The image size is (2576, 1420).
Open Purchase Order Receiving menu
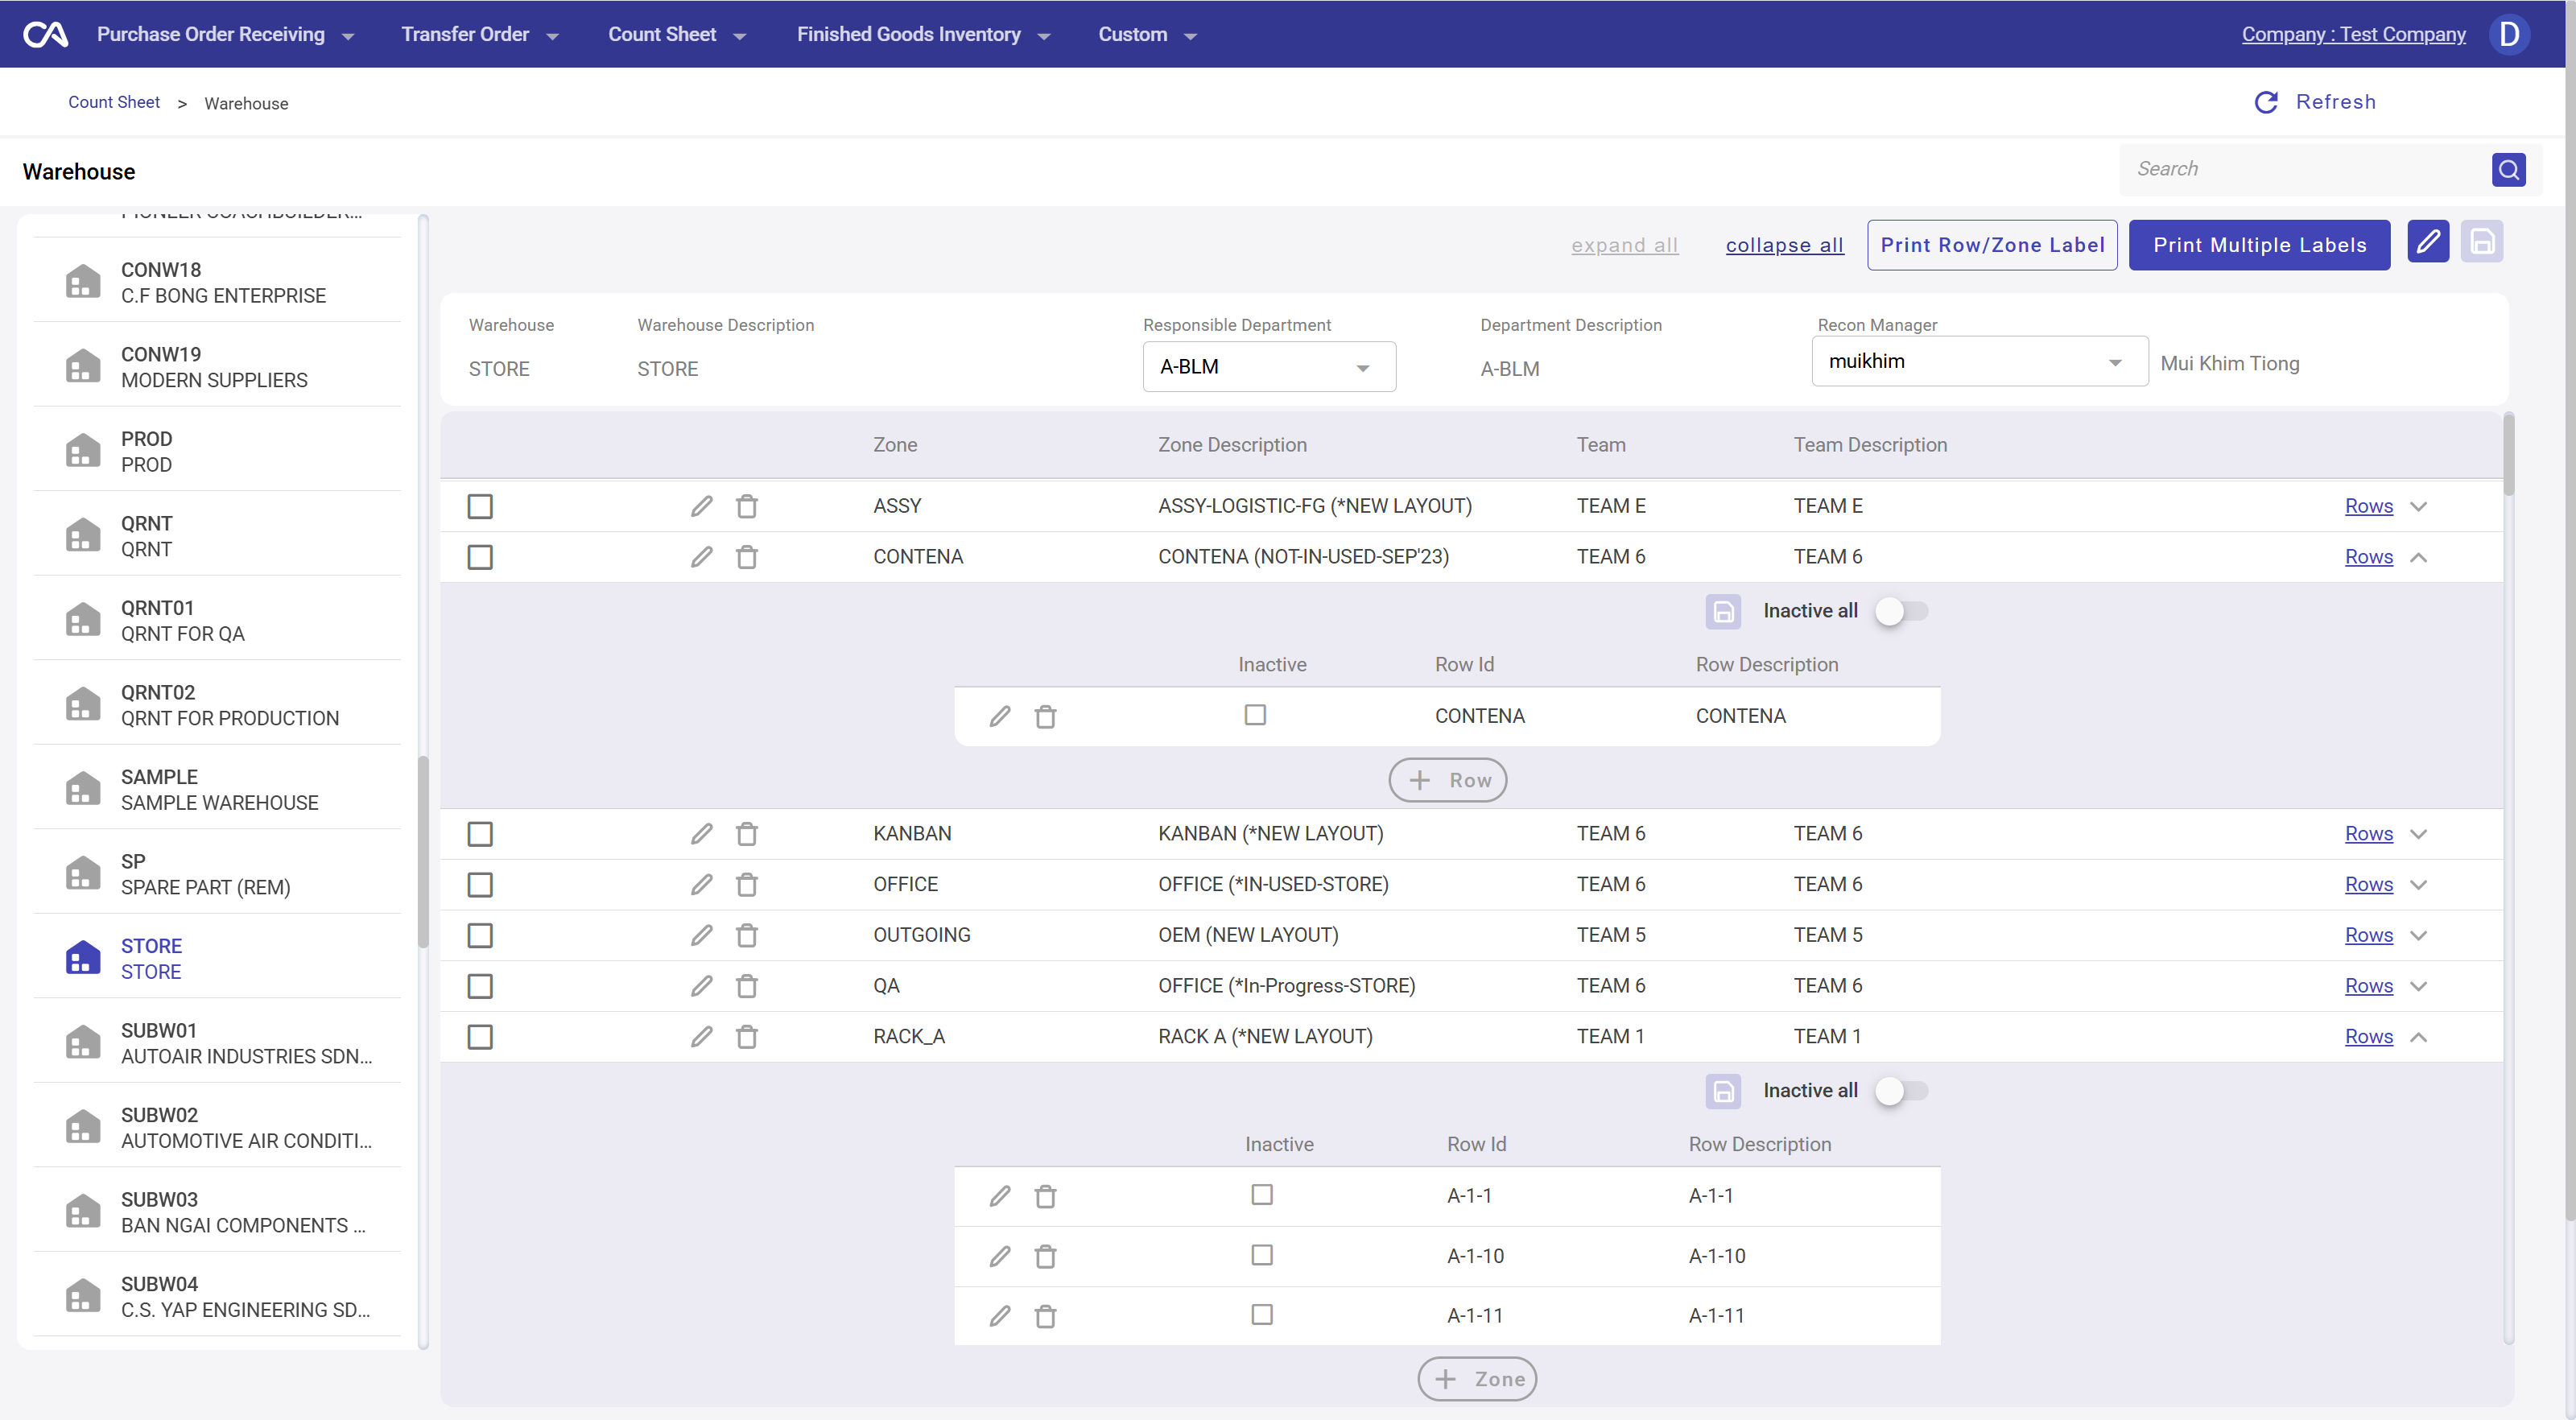[x=226, y=34]
